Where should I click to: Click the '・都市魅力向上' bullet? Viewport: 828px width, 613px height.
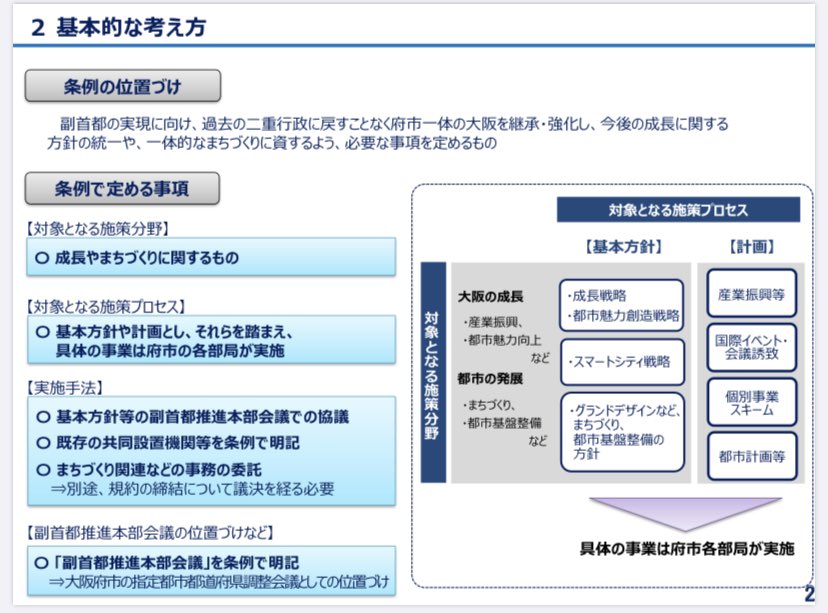tap(502, 340)
